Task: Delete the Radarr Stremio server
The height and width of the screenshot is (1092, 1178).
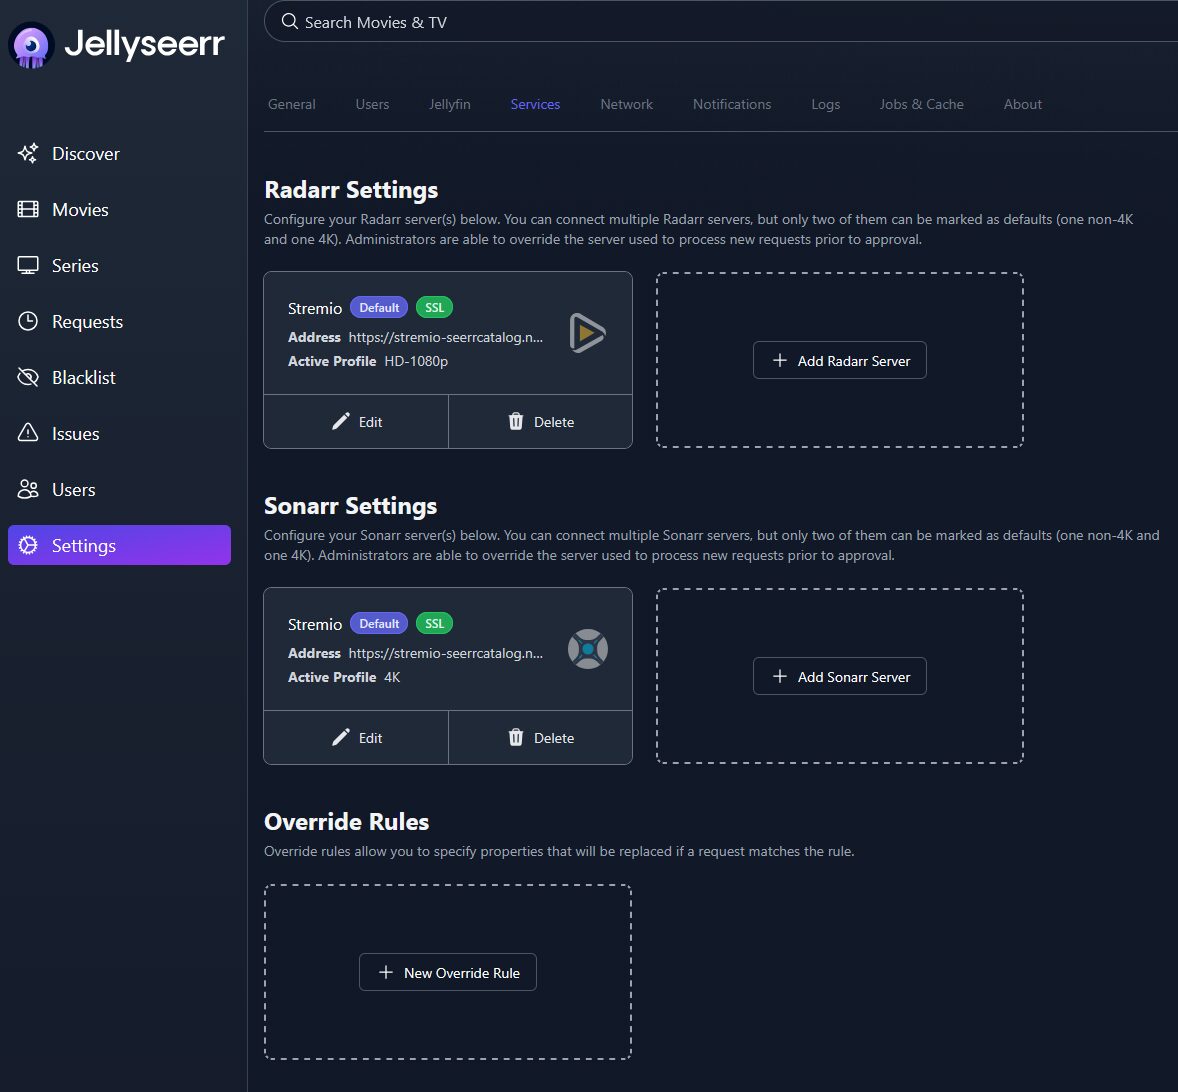Action: coord(540,421)
